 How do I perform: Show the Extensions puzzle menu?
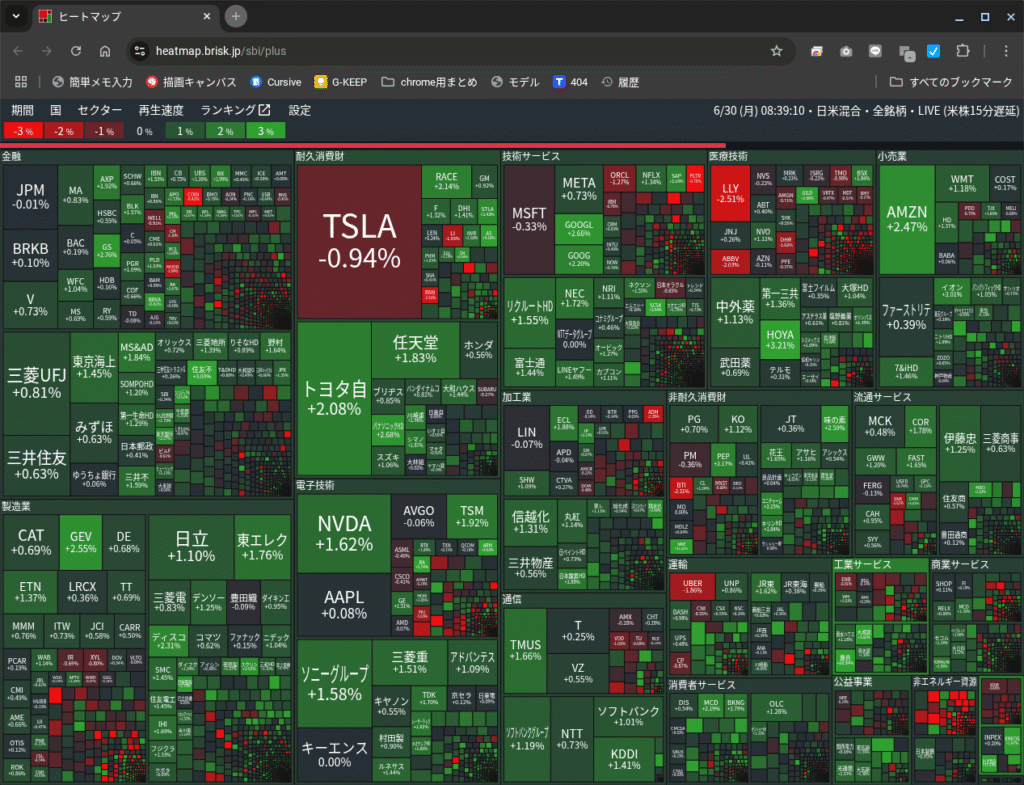click(963, 51)
